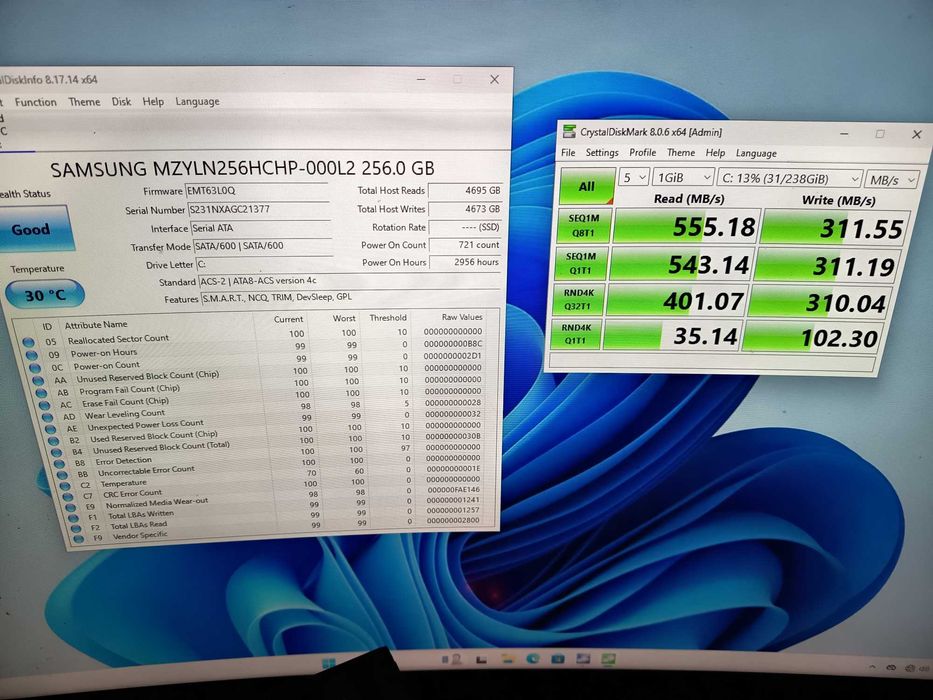Open test count dropdown showing 5
Image resolution: width=933 pixels, height=700 pixels.
pyautogui.click(x=633, y=177)
